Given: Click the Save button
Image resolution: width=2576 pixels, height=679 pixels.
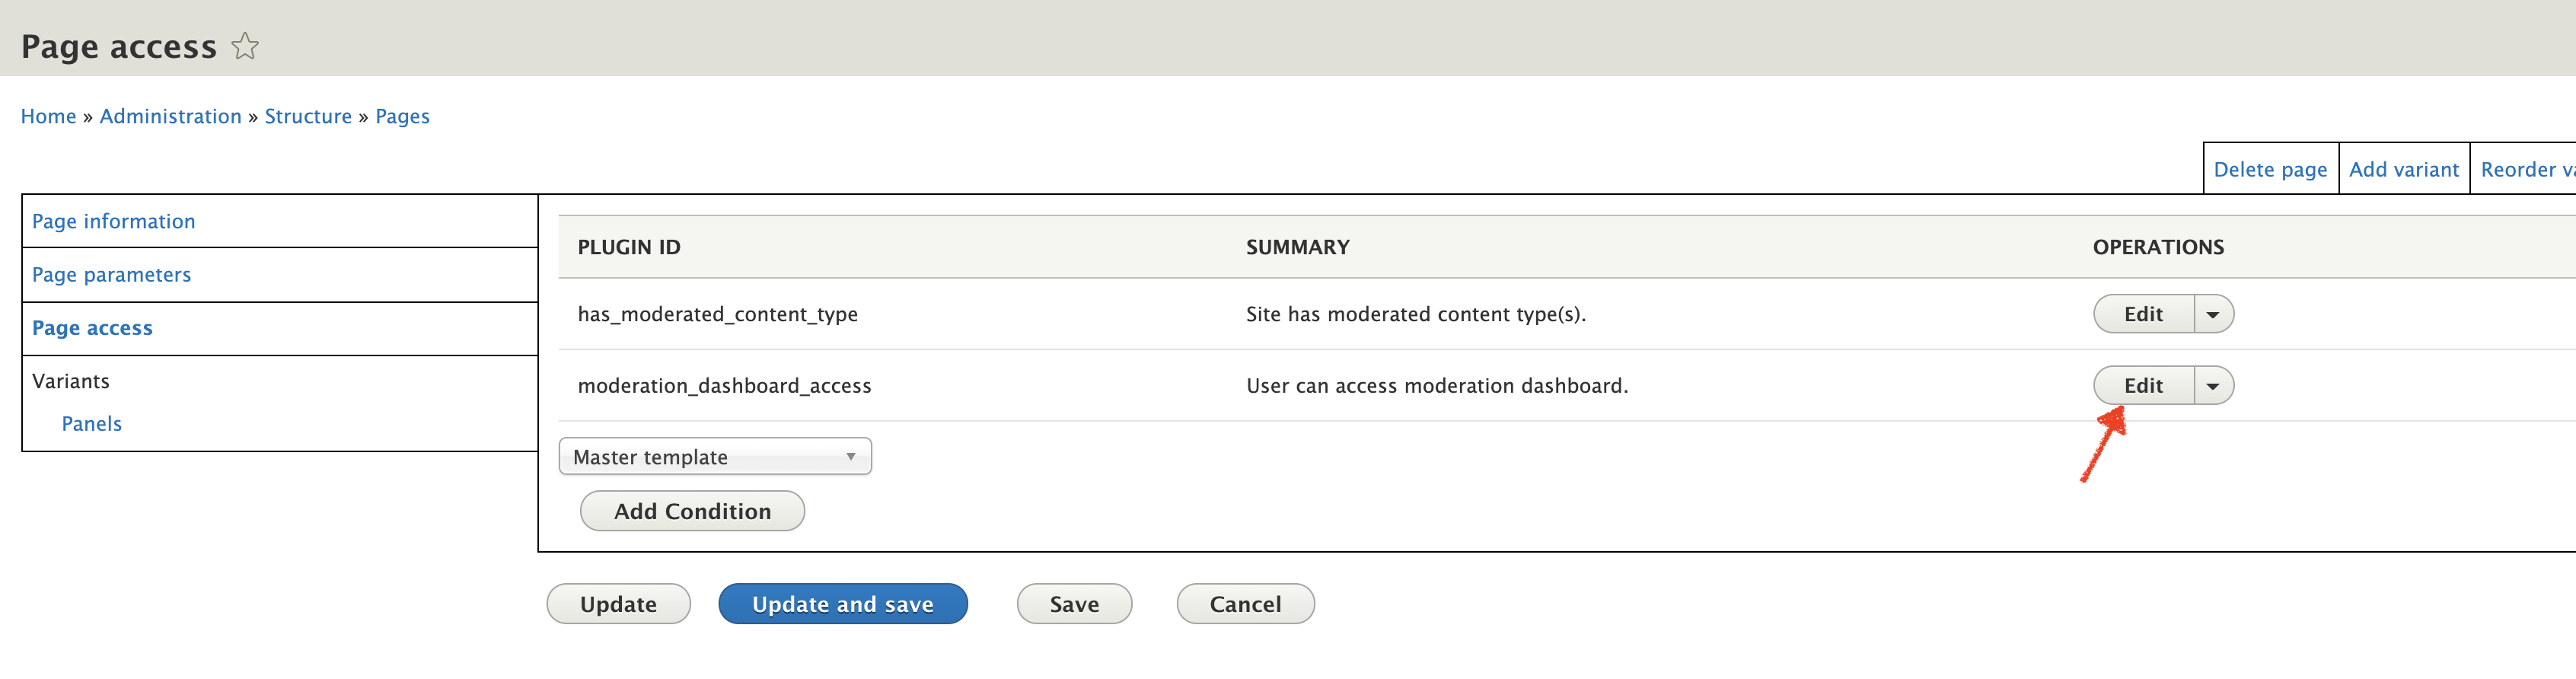Looking at the screenshot, I should [1074, 603].
